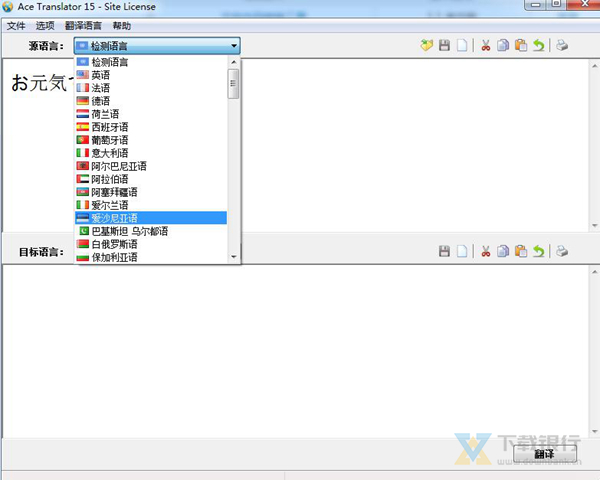Select 西班牙语 from language list
This screenshot has height=480, width=600.
click(x=151, y=127)
